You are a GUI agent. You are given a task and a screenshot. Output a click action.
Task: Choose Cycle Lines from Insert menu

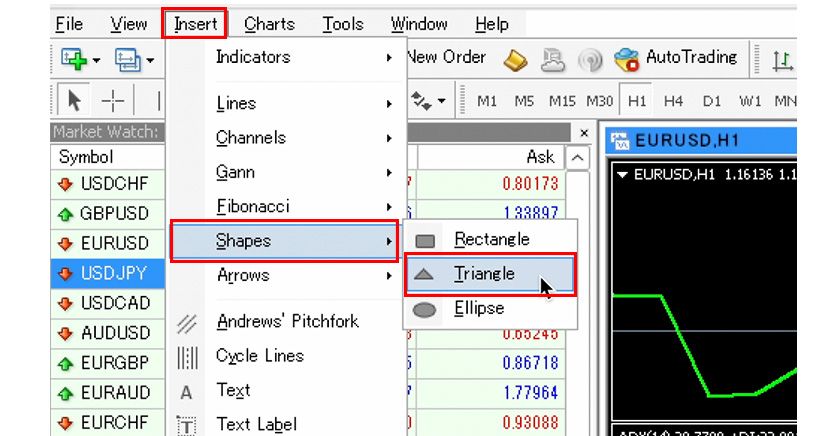point(287,356)
